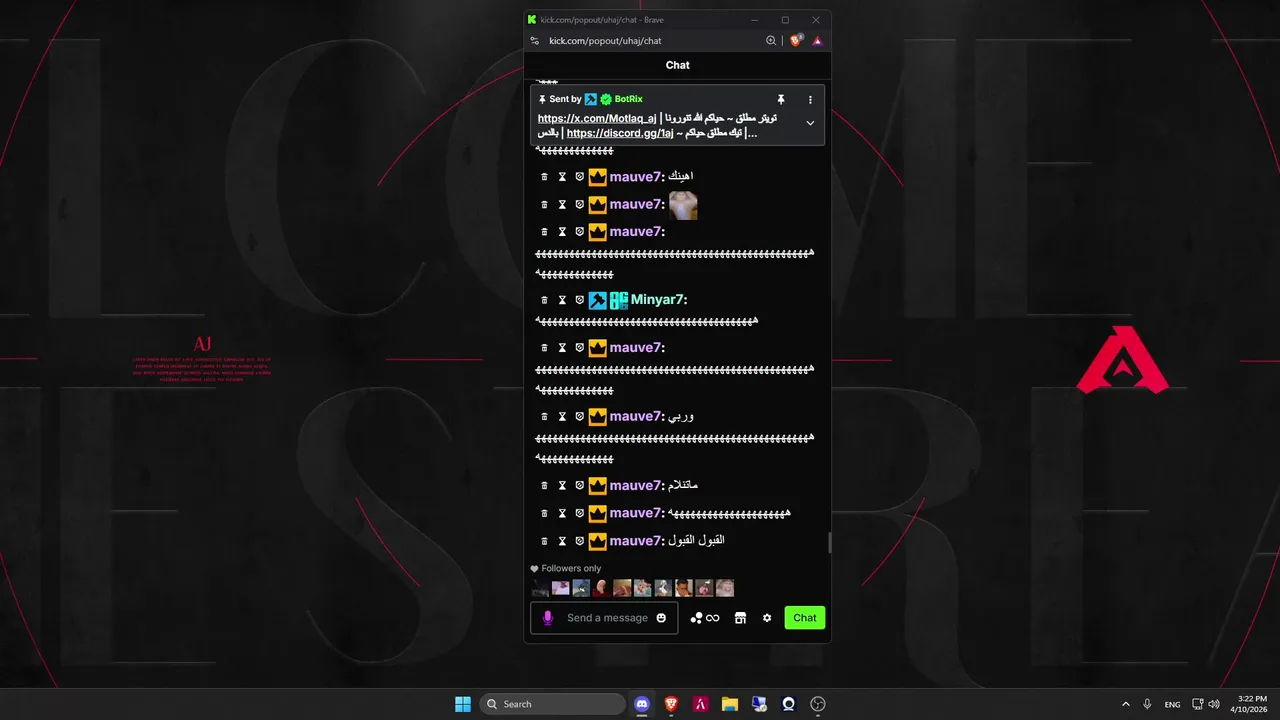
Task: Click the purple microphone icon in message box
Action: pyautogui.click(x=547, y=618)
